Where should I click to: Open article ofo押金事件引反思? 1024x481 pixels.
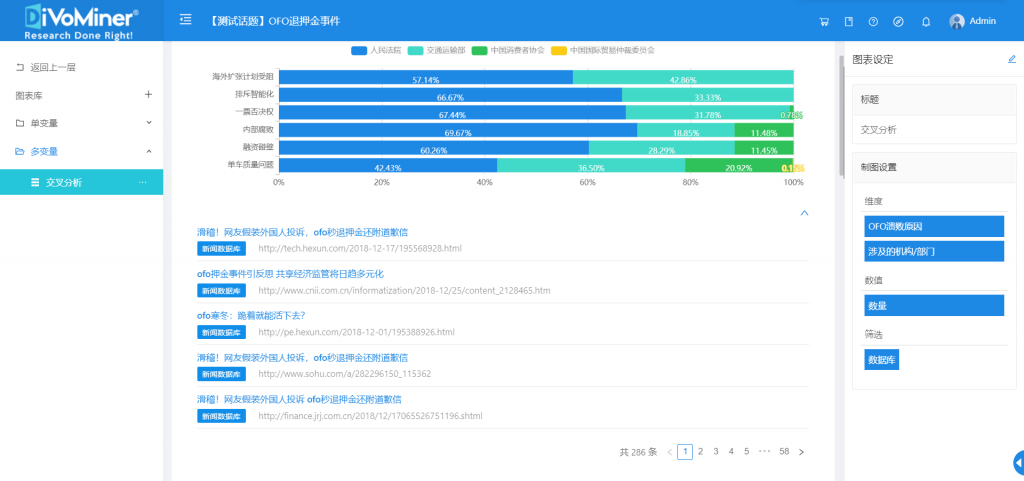click(x=291, y=273)
